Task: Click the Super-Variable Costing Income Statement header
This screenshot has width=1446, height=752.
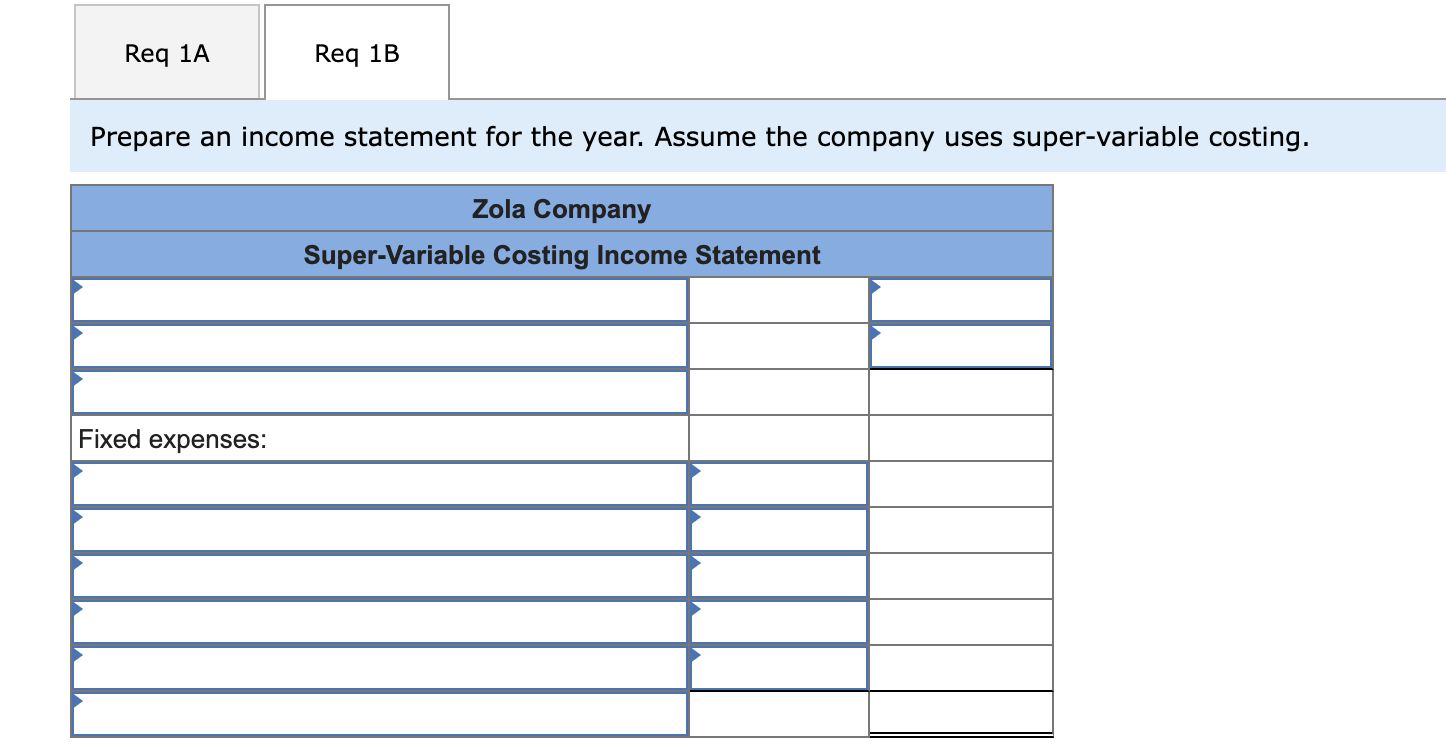Action: coord(561,255)
